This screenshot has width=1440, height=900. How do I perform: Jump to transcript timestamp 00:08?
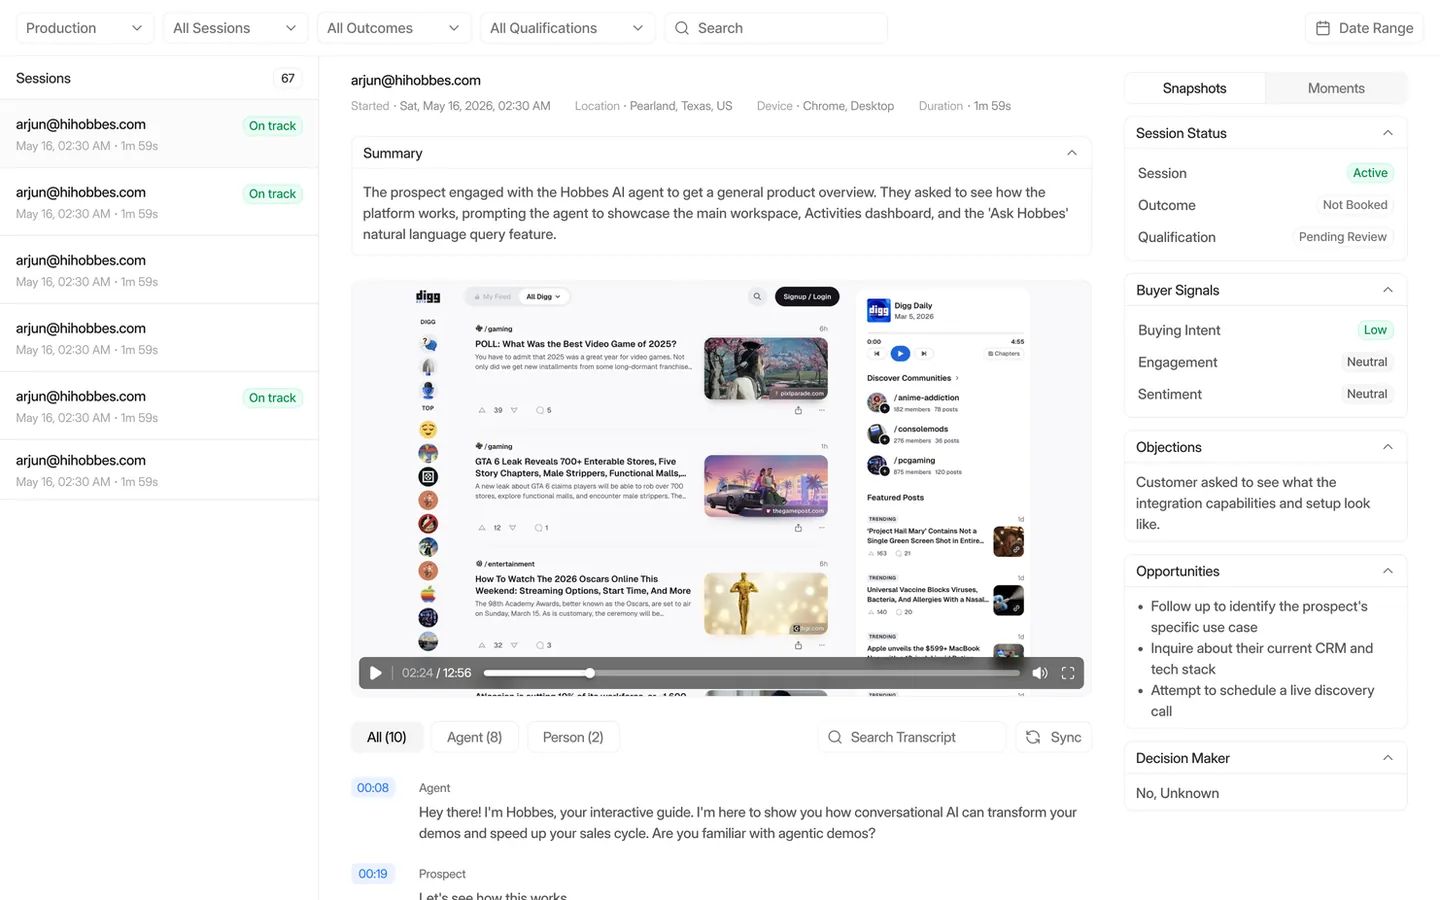click(x=373, y=788)
